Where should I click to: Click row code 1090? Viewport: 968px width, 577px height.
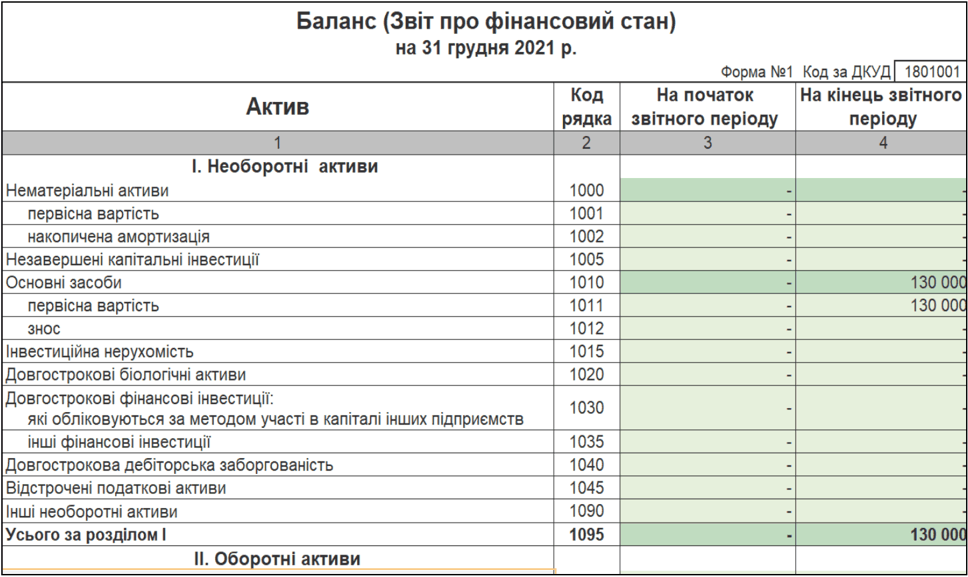point(586,511)
